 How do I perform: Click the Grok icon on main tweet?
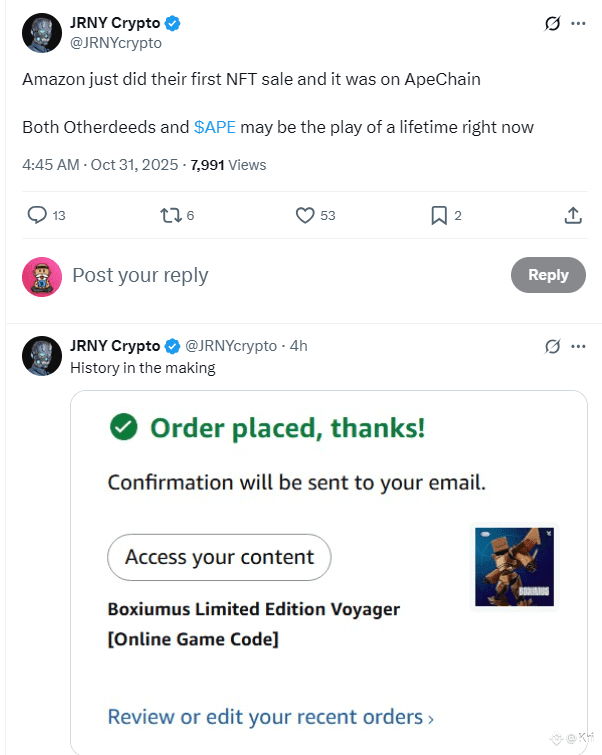[x=552, y=23]
